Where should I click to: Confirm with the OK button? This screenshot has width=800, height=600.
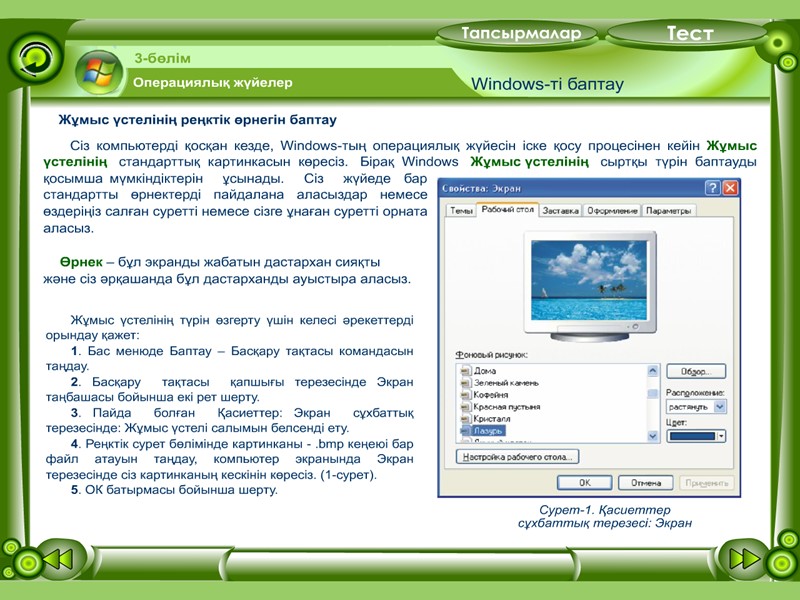(x=585, y=483)
